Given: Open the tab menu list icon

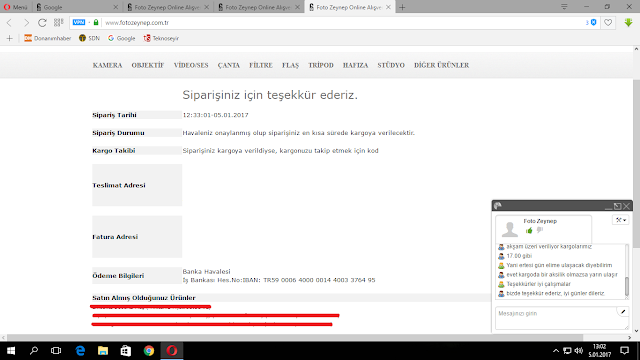Looking at the screenshot, I should [x=564, y=7].
